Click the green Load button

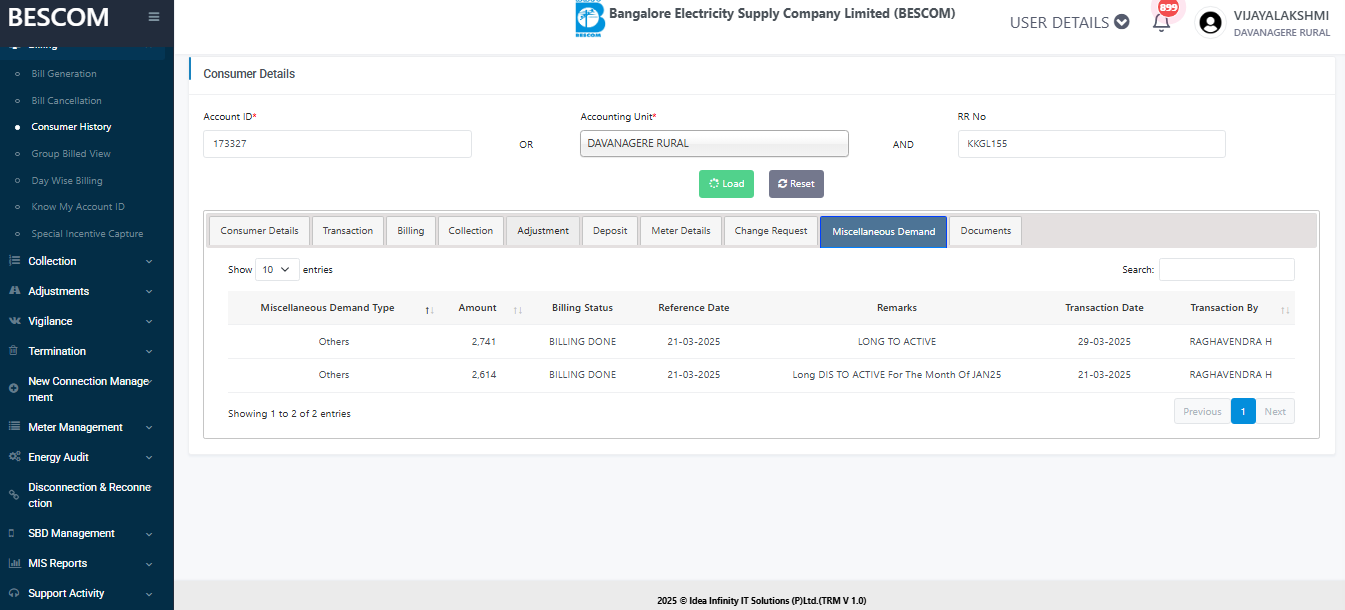tap(726, 184)
